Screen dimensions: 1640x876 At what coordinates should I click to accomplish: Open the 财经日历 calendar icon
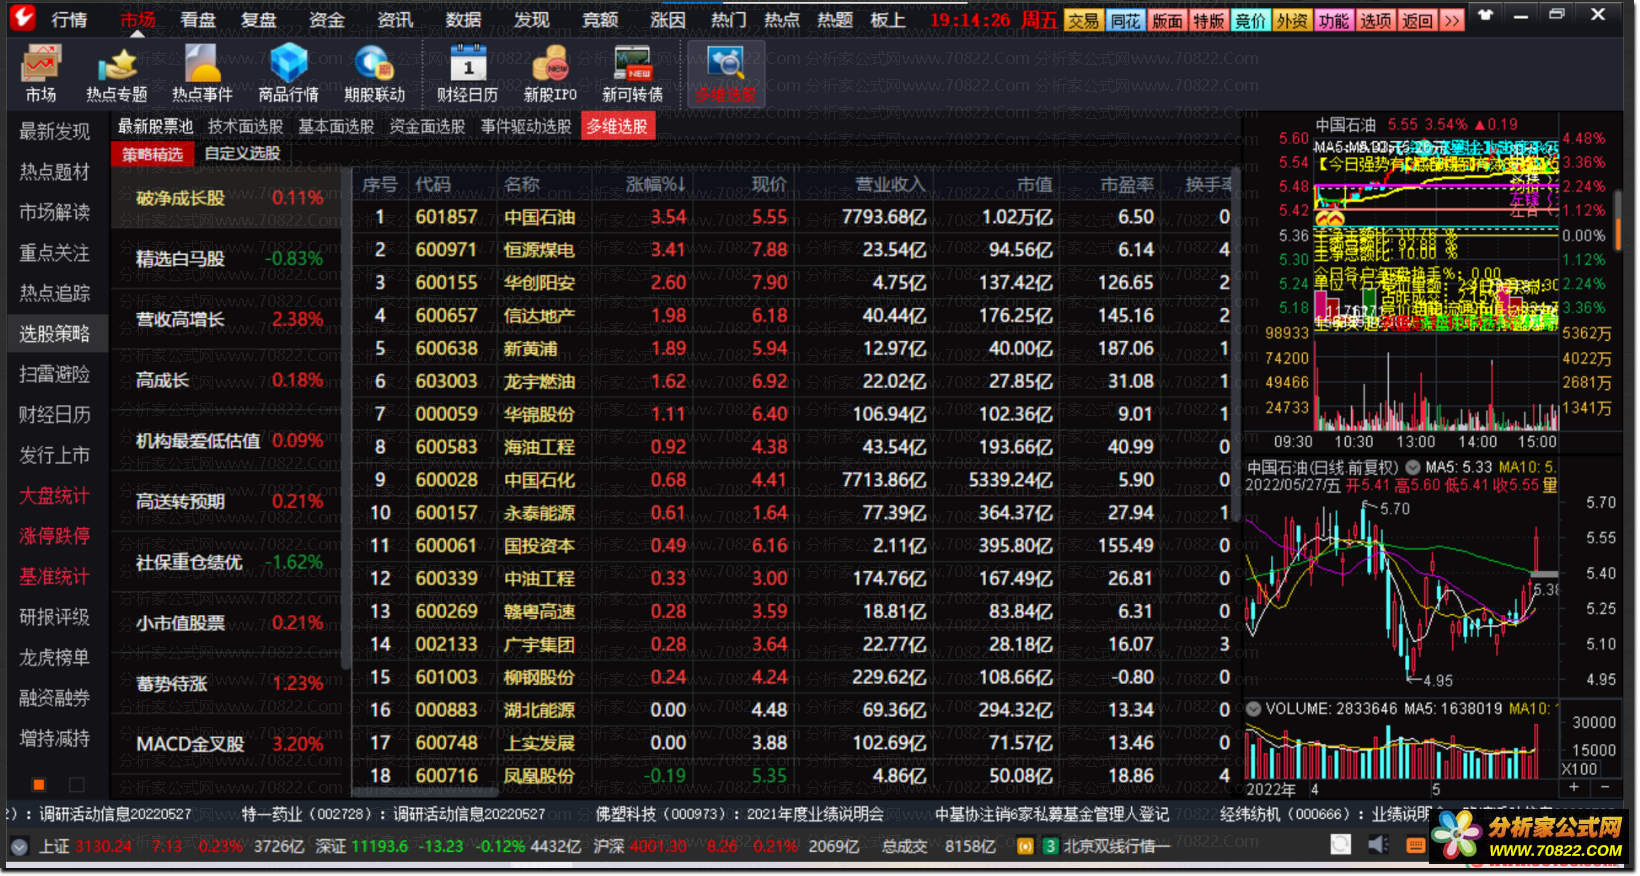(467, 74)
